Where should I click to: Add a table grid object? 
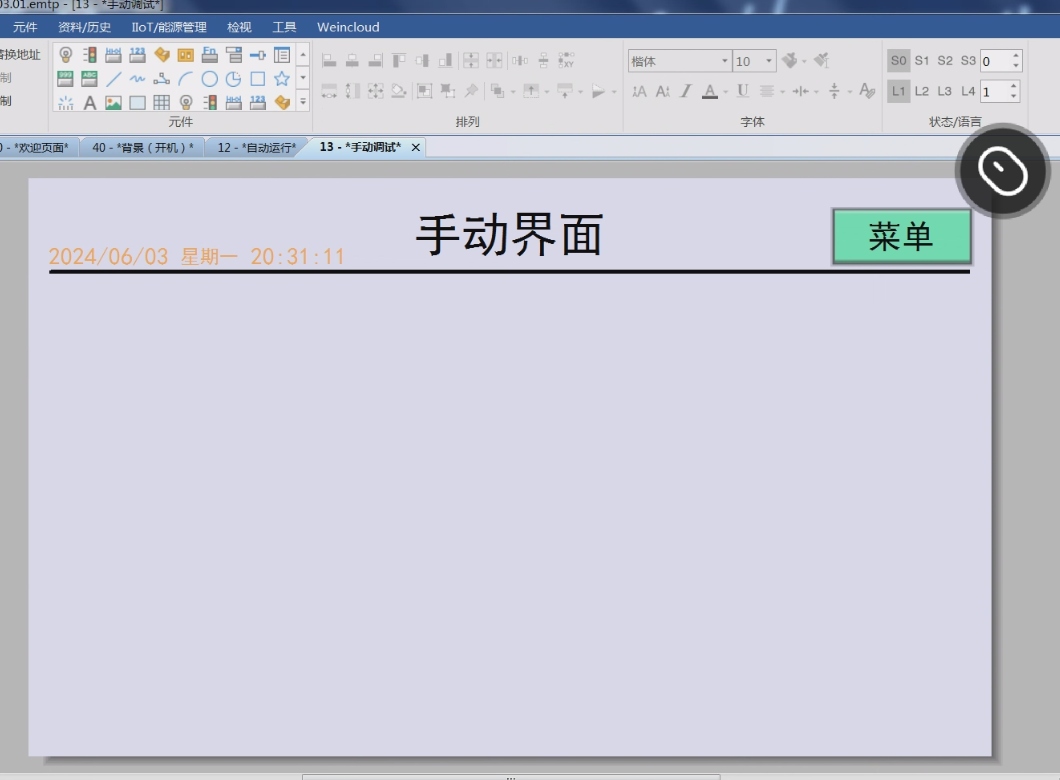(x=161, y=102)
